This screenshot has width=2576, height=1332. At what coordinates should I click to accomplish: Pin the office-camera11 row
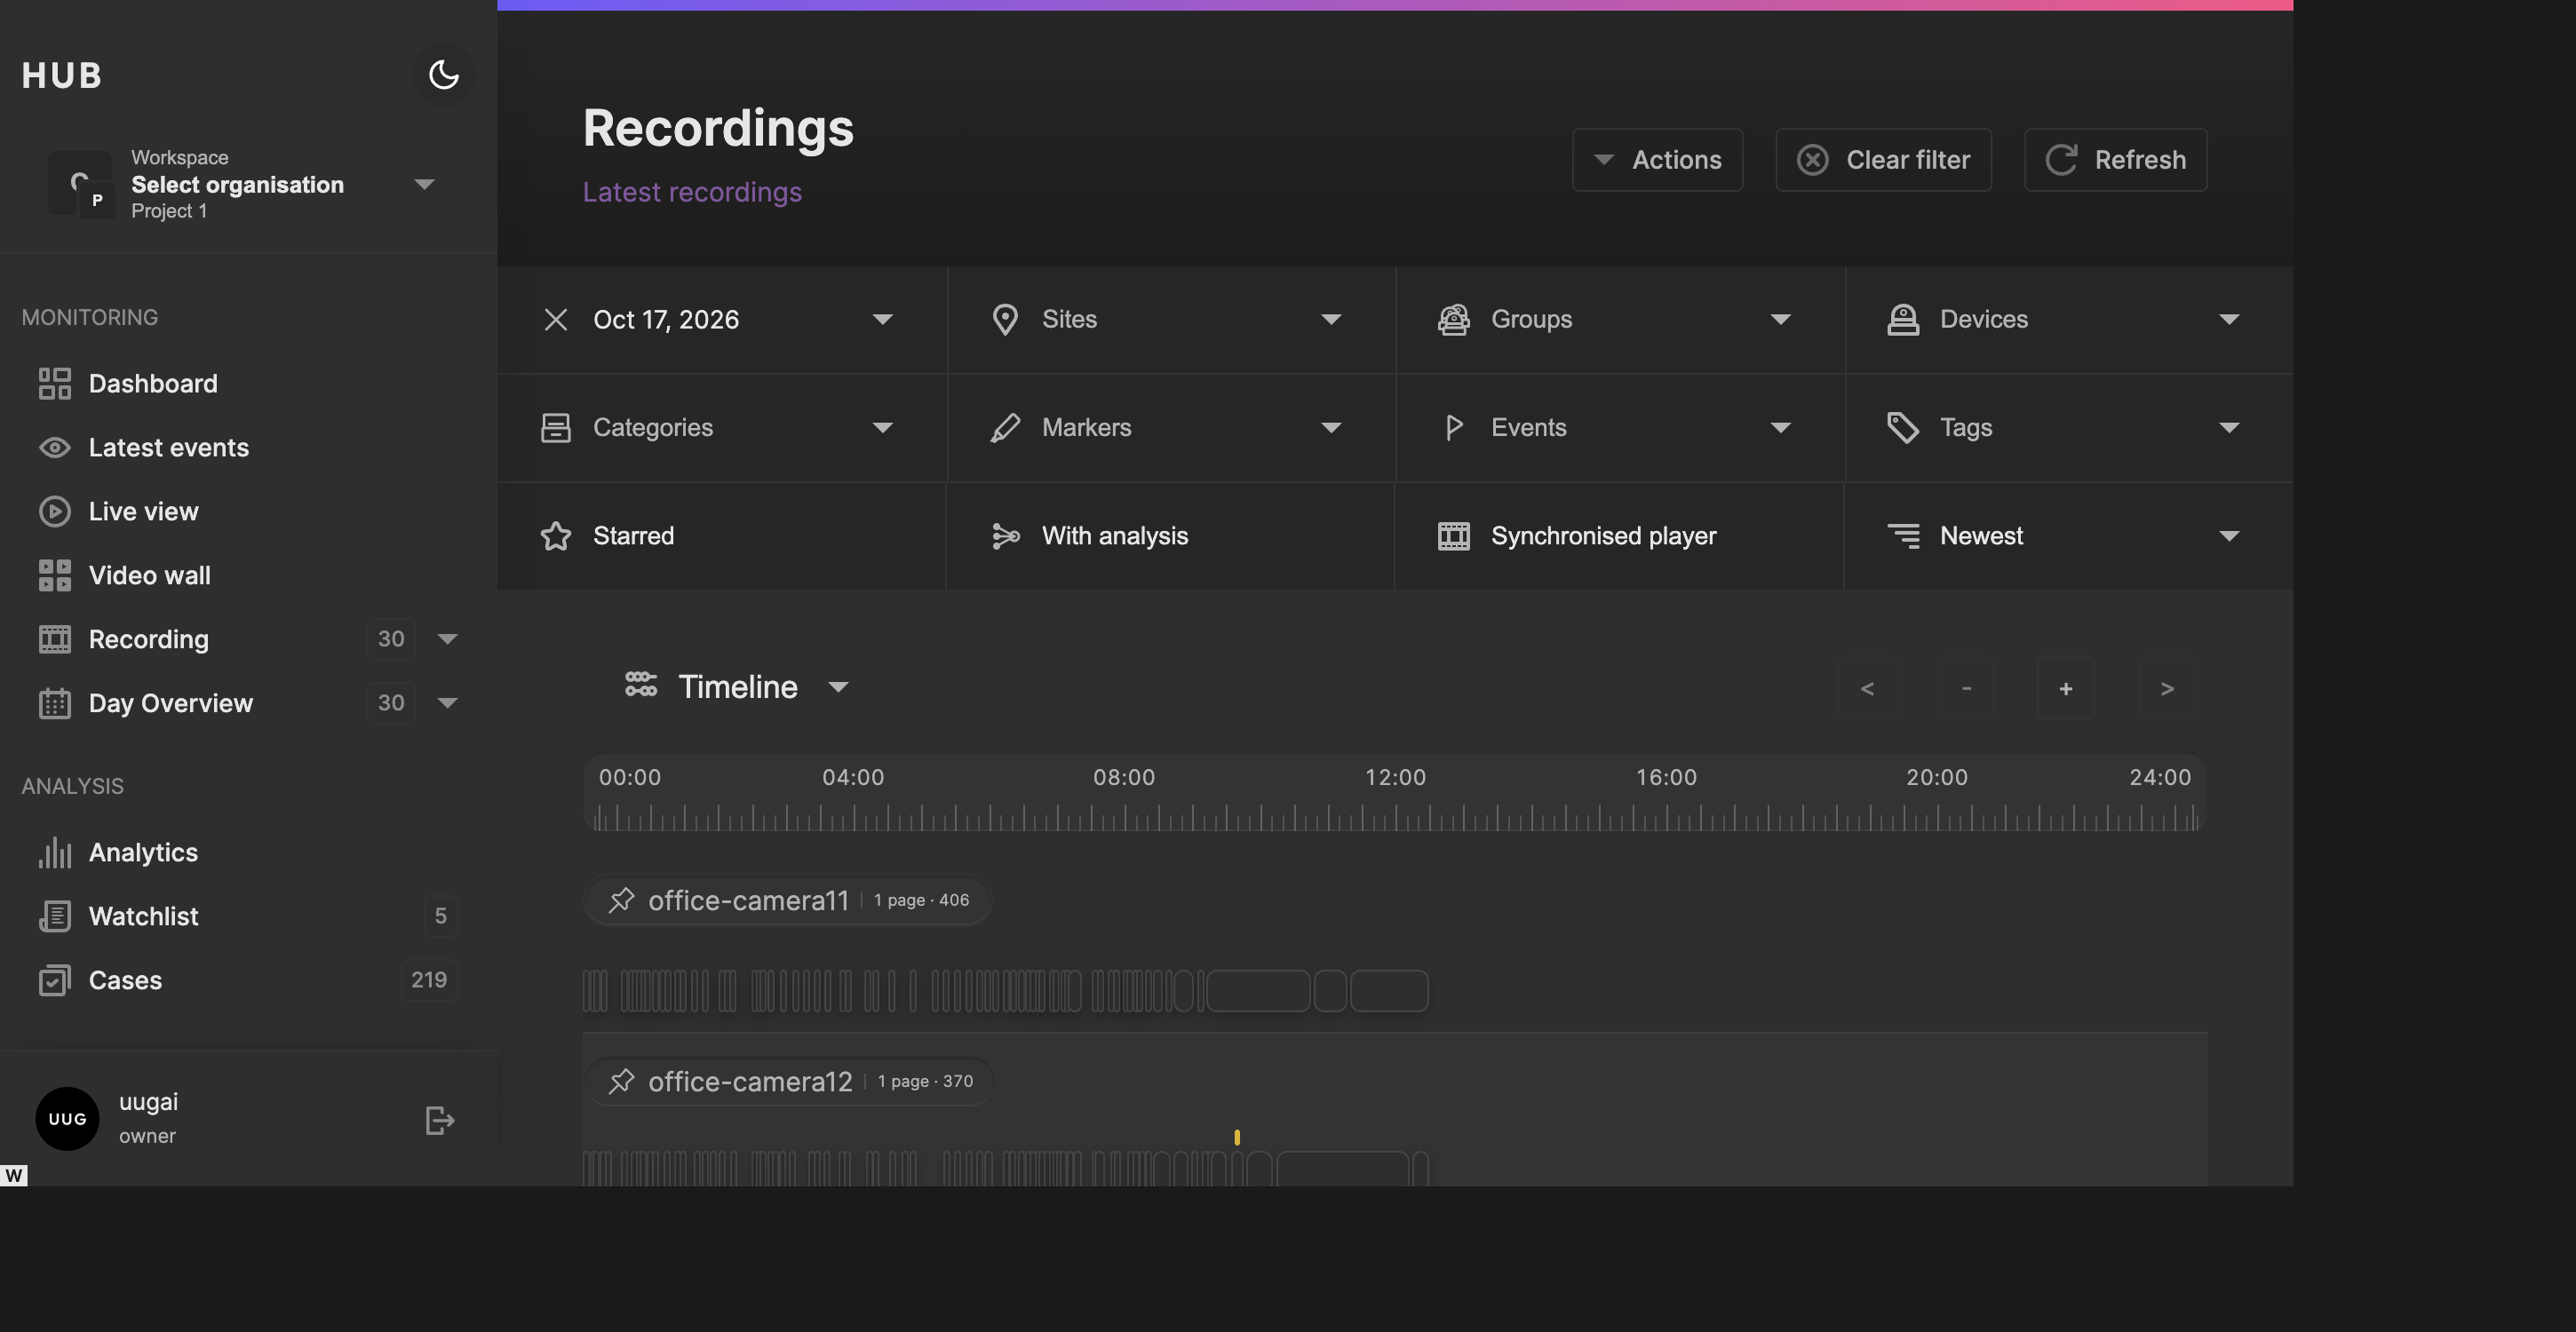click(x=621, y=900)
